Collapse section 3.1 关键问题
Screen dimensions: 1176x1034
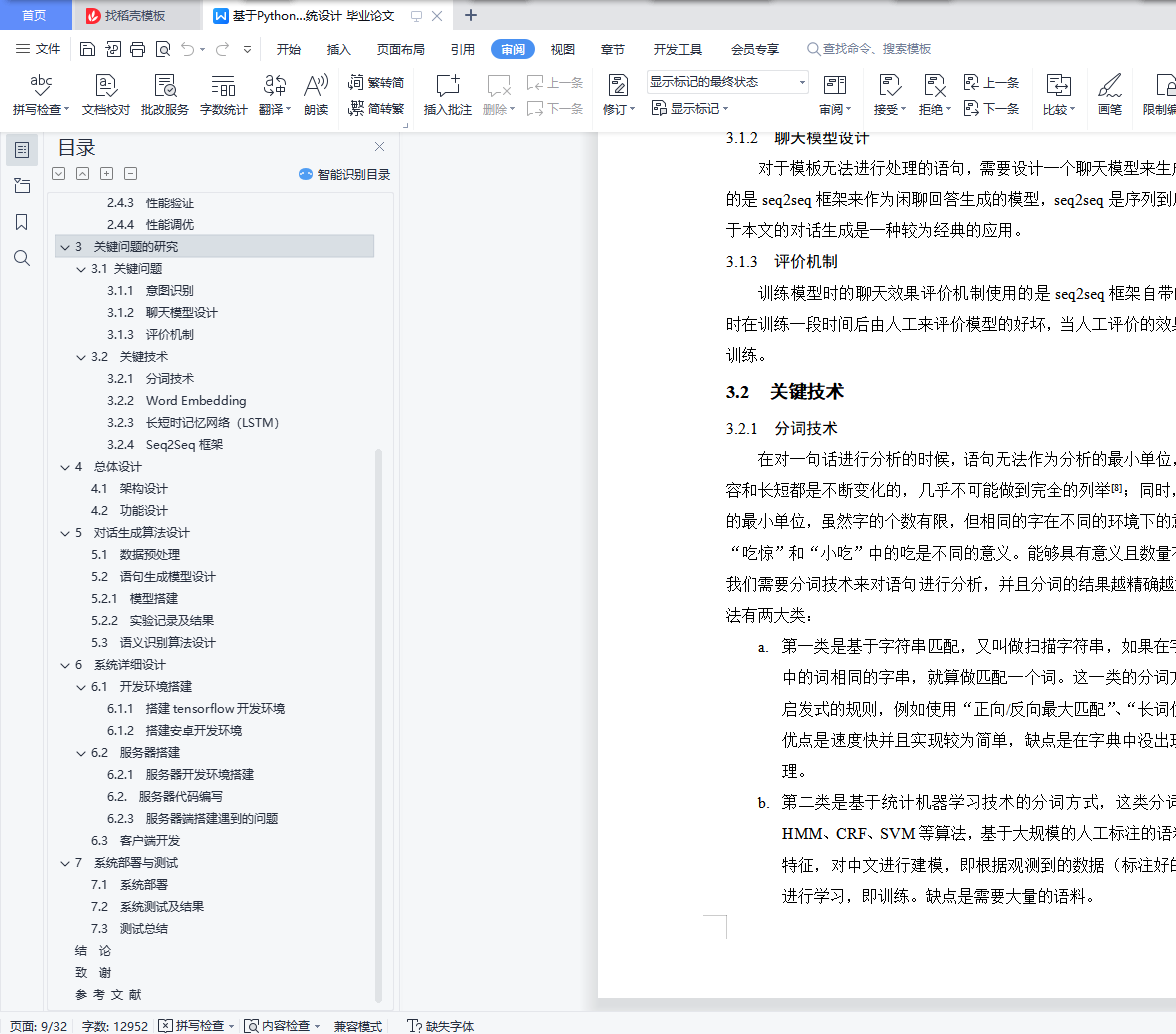(x=81, y=269)
